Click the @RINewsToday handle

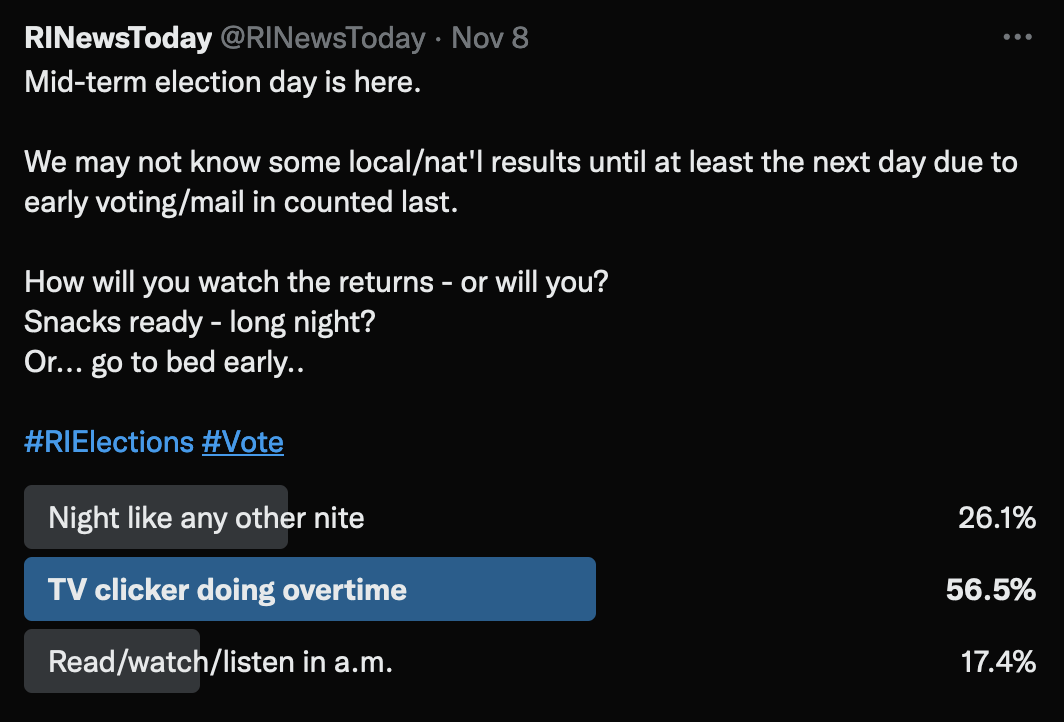(x=323, y=38)
